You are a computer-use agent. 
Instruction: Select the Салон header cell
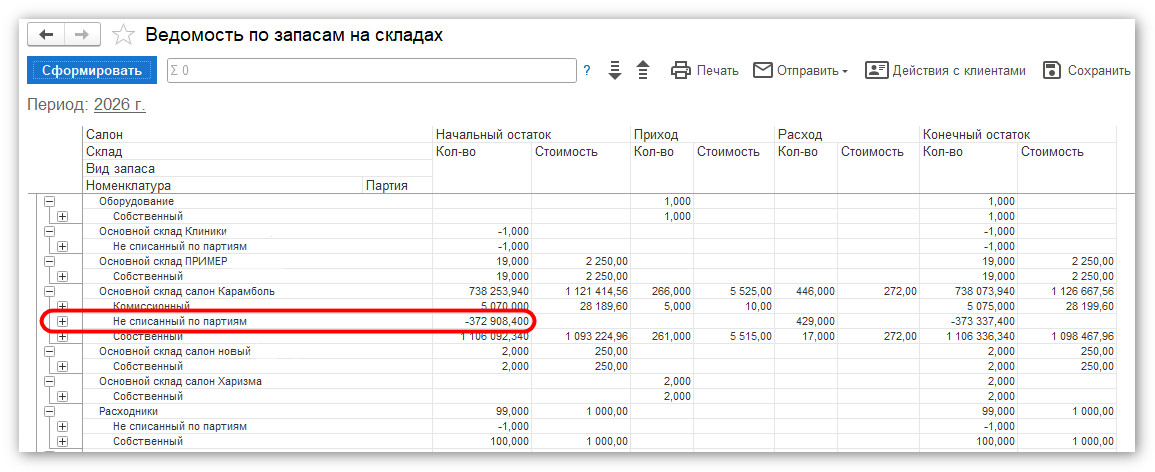(257, 135)
